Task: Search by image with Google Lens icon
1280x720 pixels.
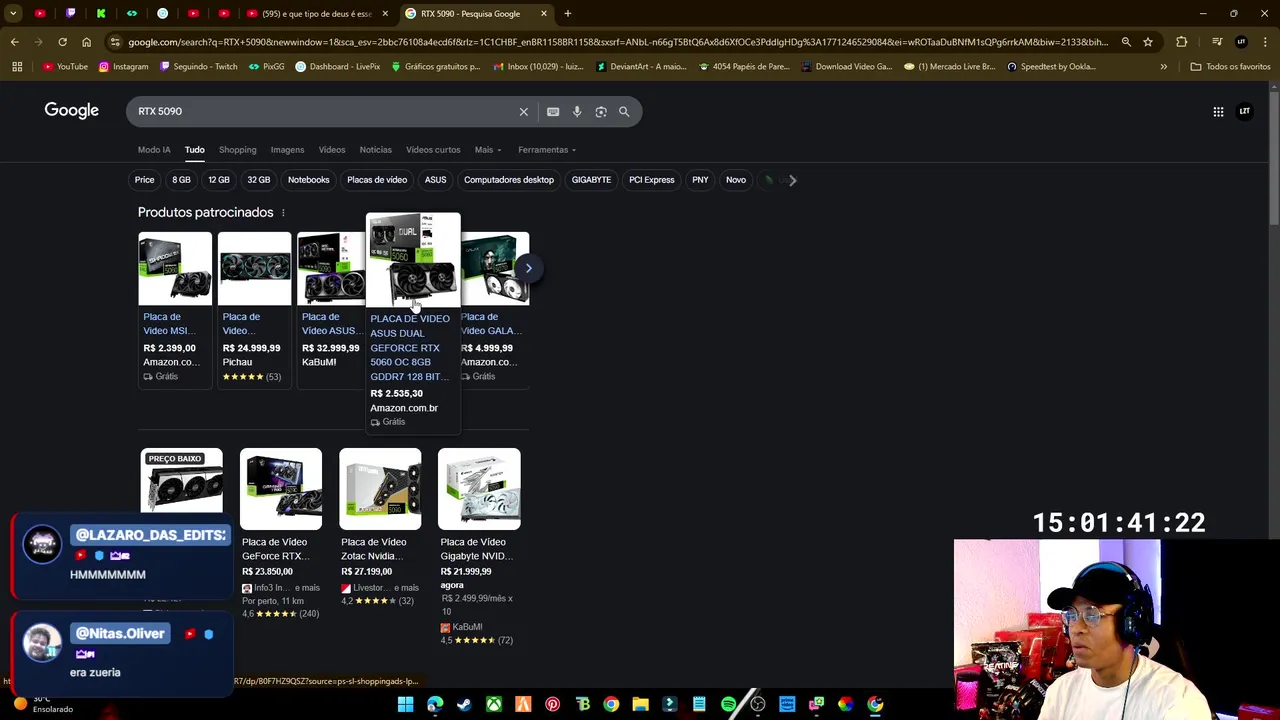Action: (601, 112)
